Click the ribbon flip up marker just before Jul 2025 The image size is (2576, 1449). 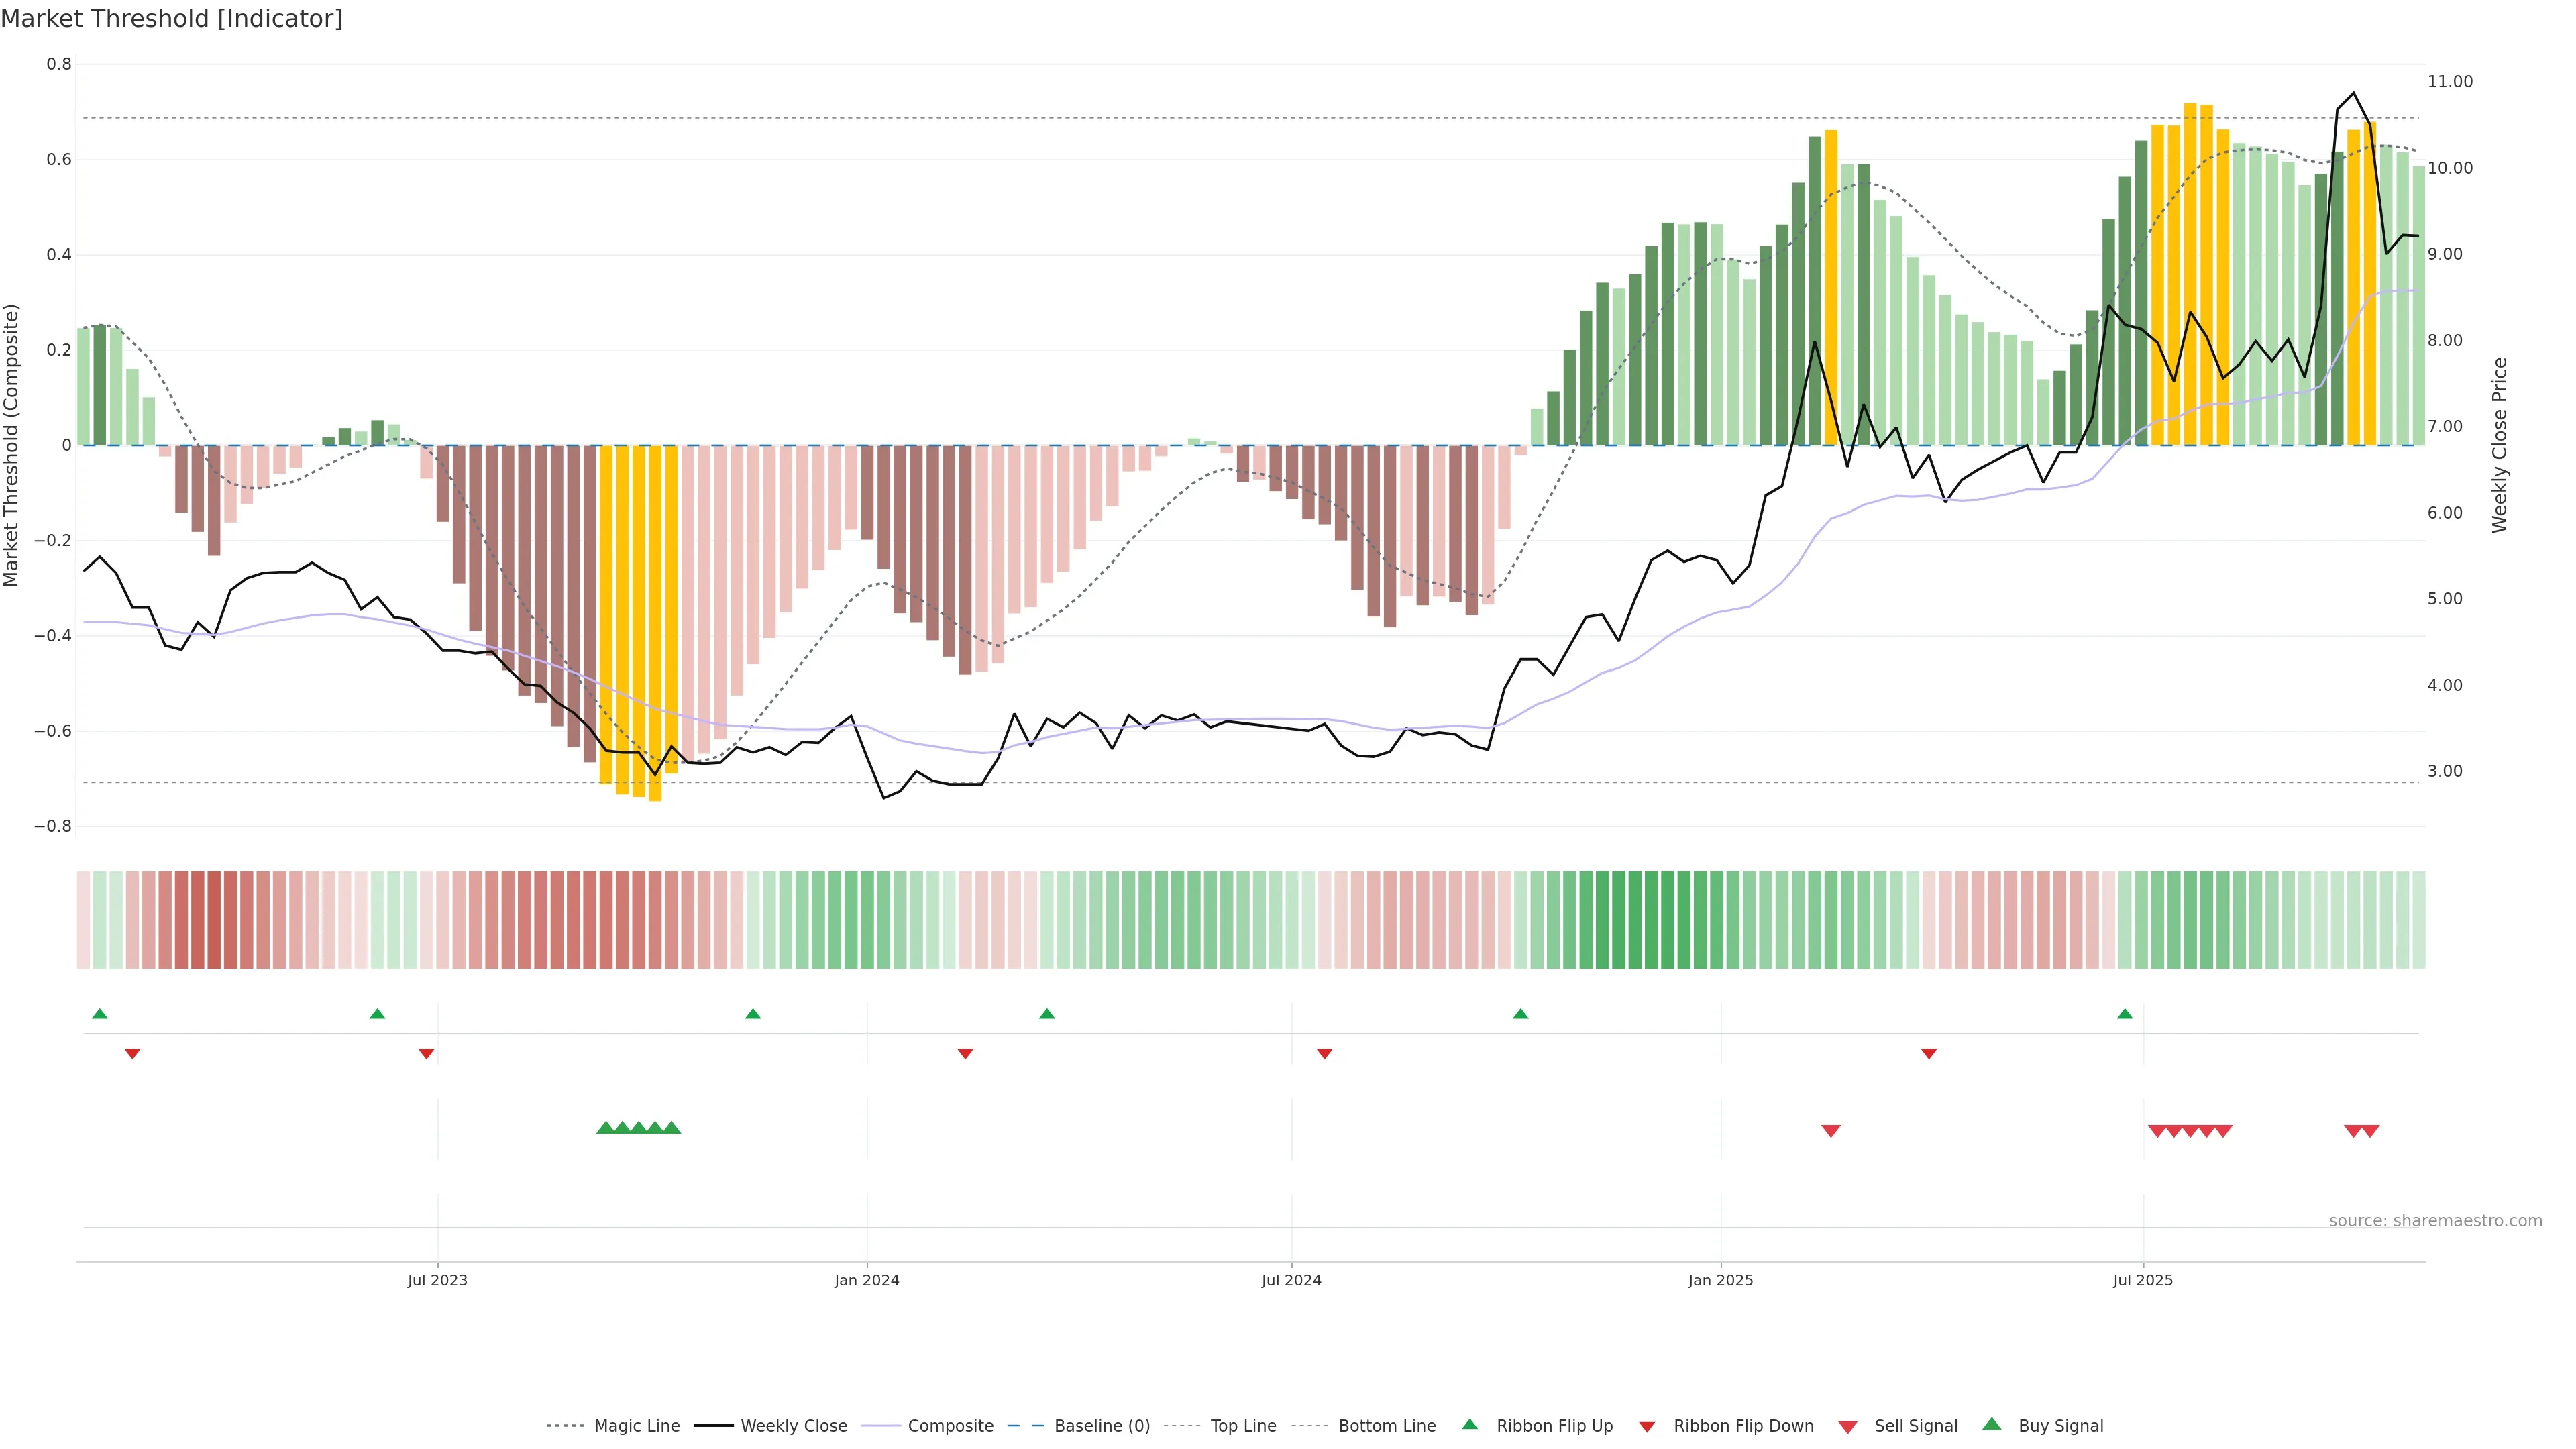click(2124, 1014)
